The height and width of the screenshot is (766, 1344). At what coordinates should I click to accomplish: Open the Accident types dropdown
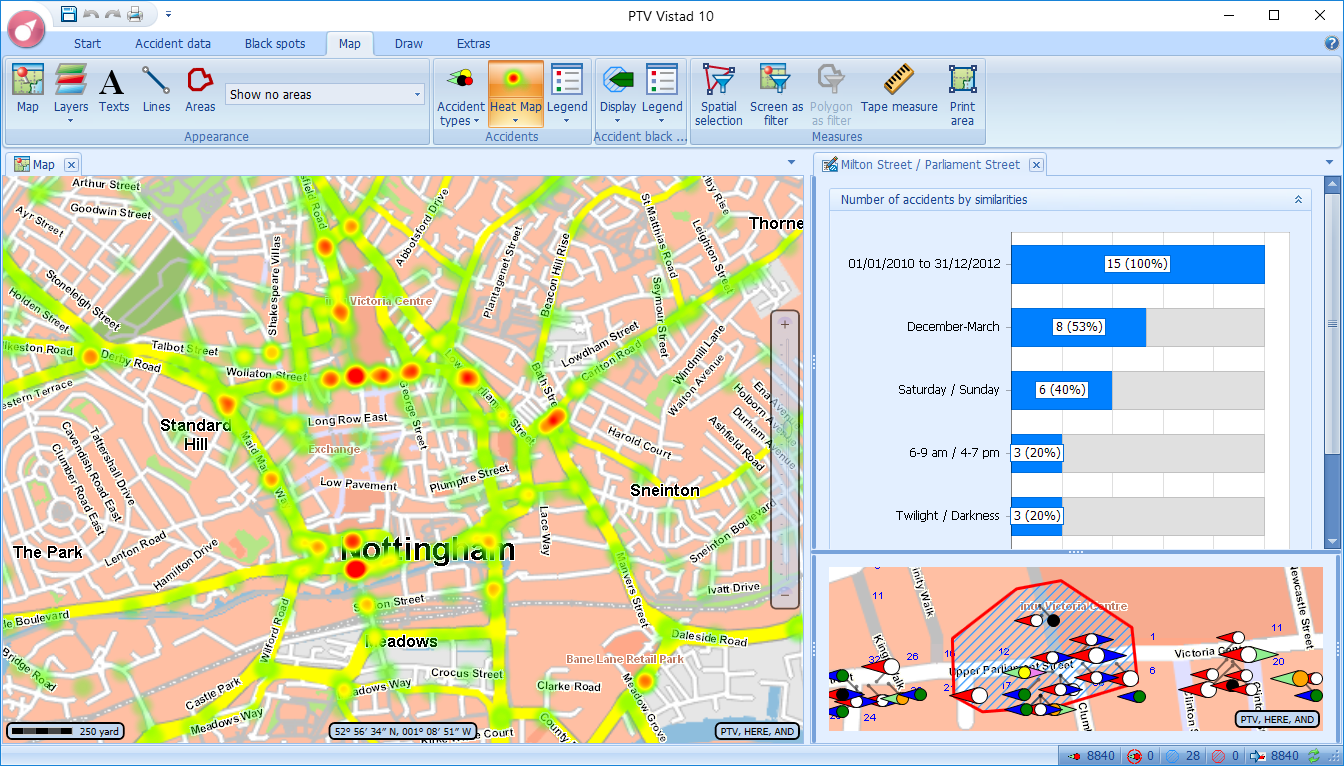[460, 94]
